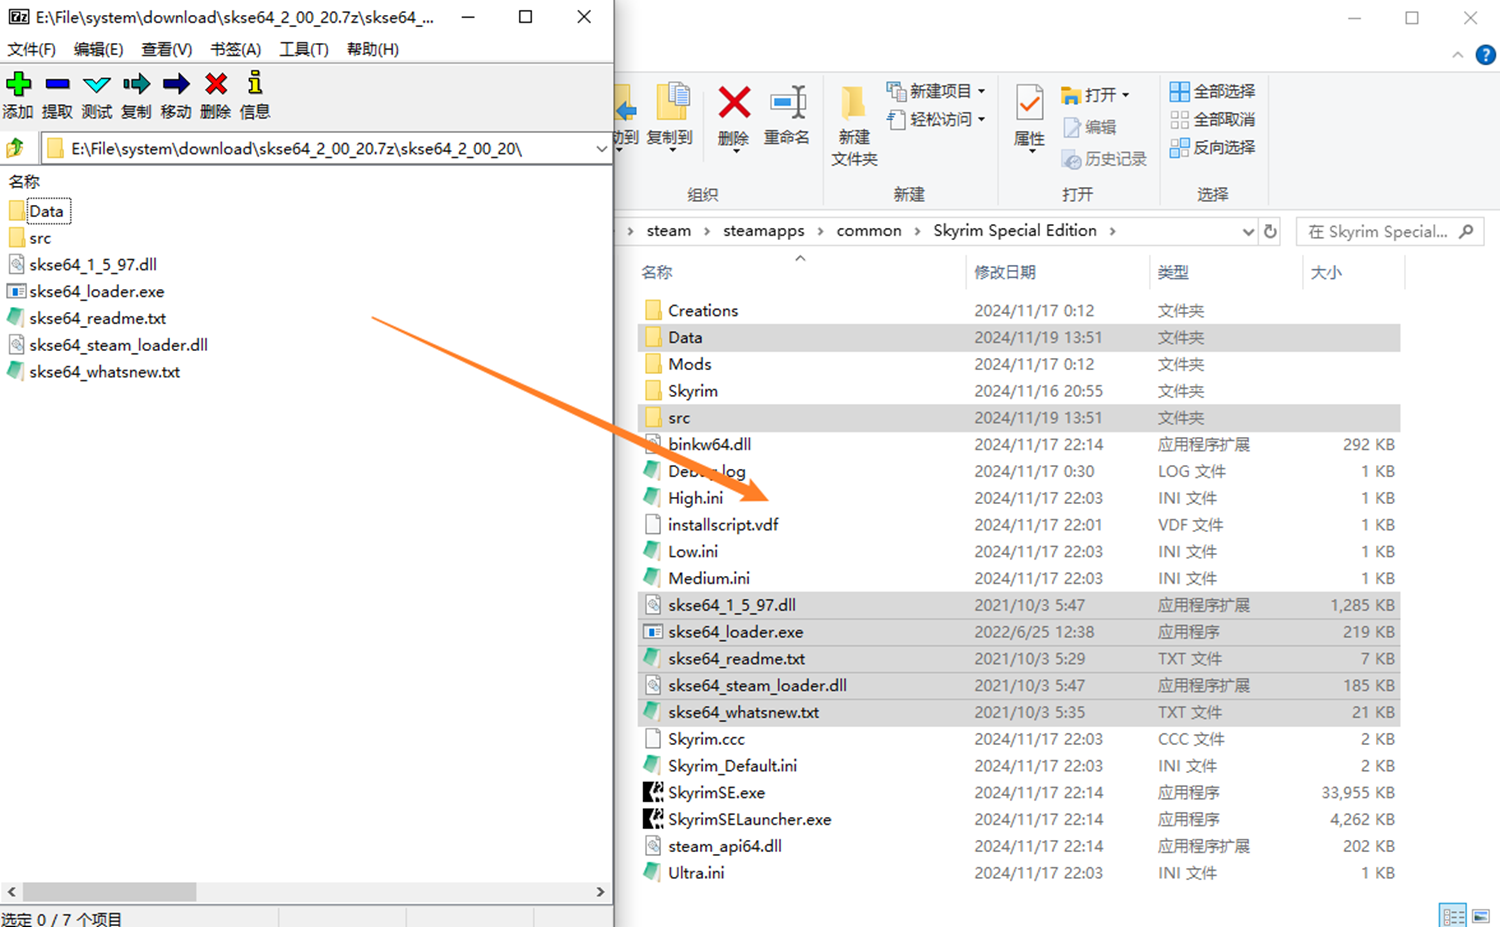The width and height of the screenshot is (1500, 927).
Task: Click the 名称 column header in 7-Zip
Action: point(25,181)
